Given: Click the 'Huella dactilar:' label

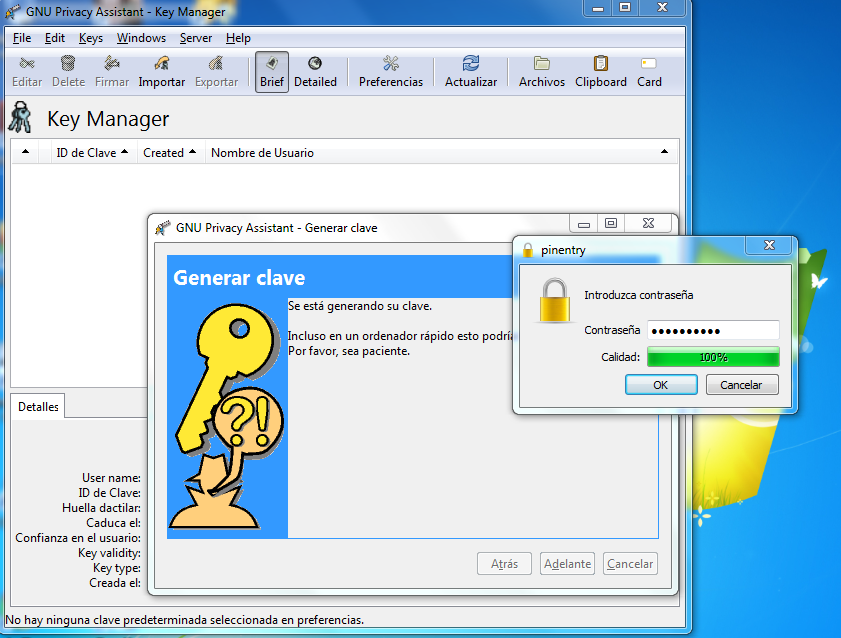Looking at the screenshot, I should (x=101, y=508).
